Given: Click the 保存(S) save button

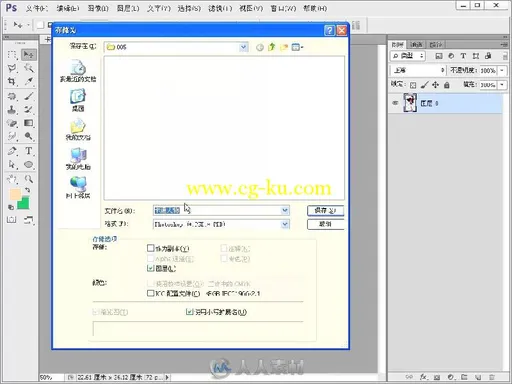Looking at the screenshot, I should [325, 211].
